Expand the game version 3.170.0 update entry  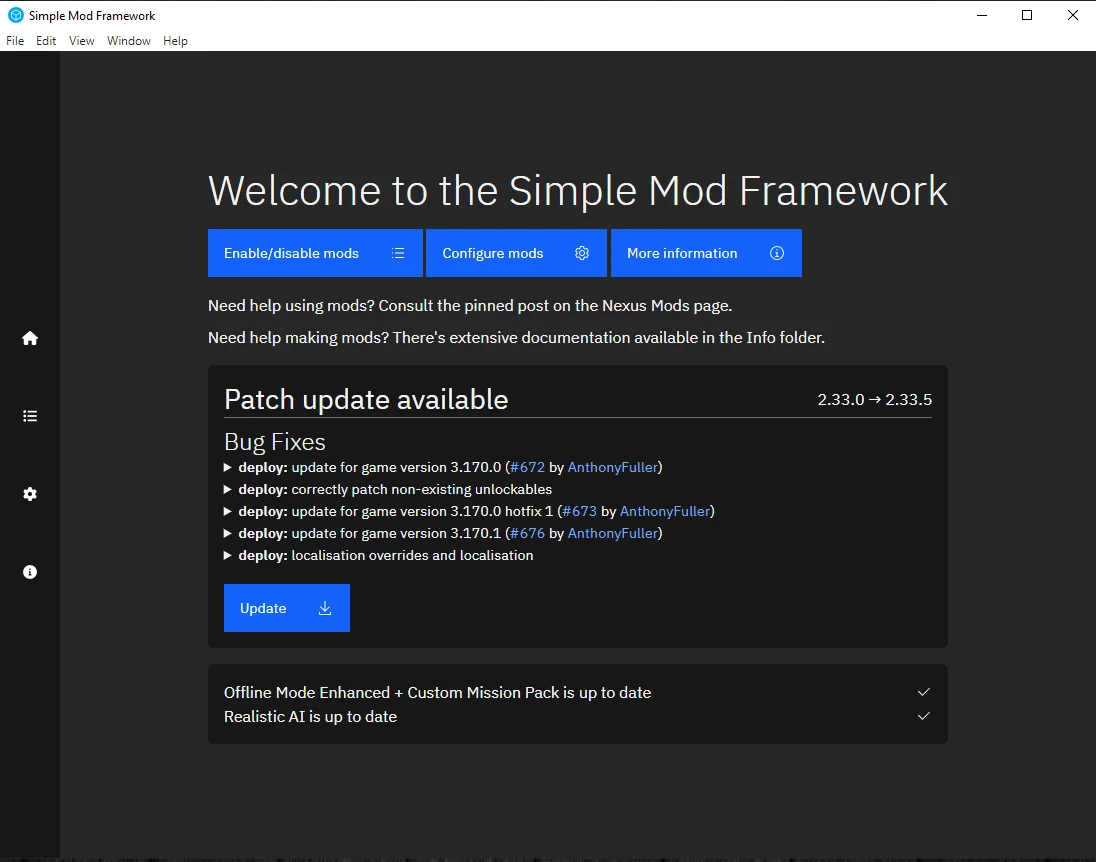(x=229, y=467)
